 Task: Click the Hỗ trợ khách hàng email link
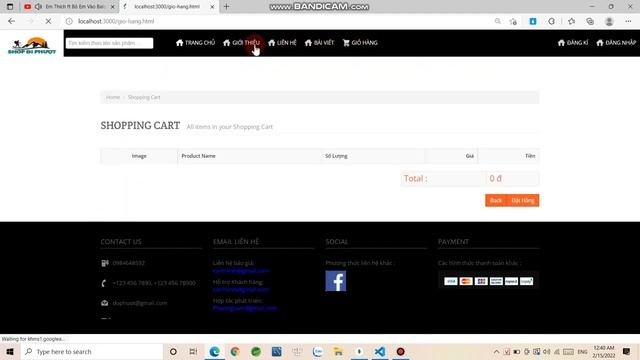(241, 289)
